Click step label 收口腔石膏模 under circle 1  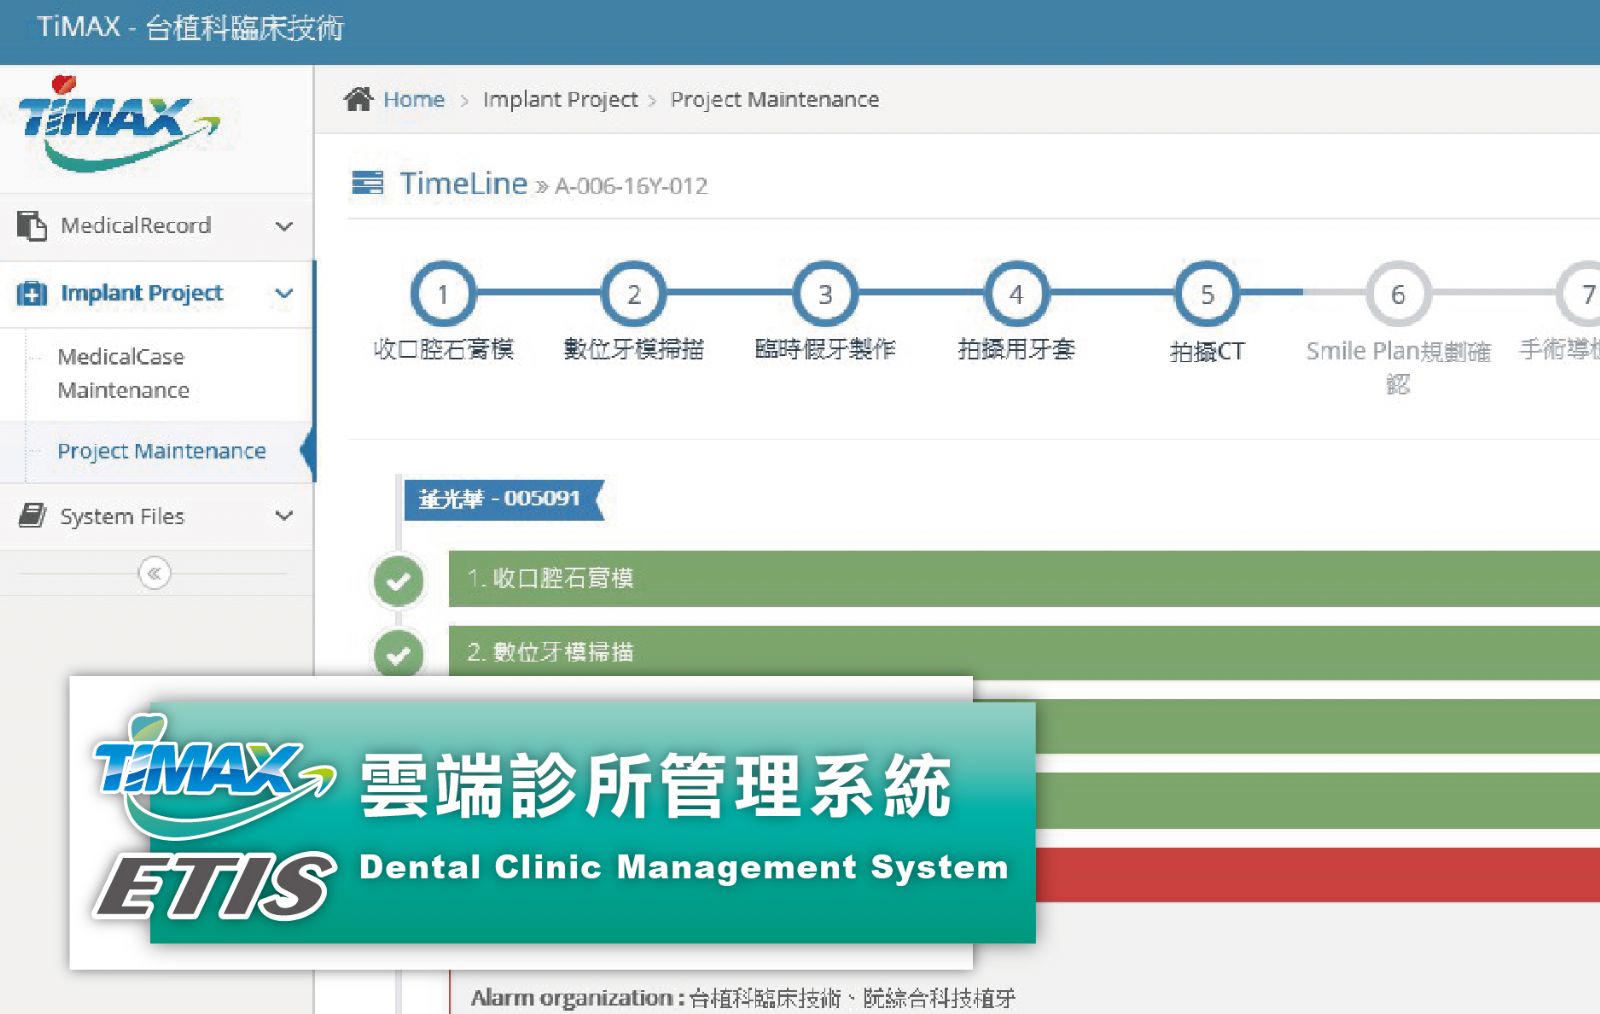[443, 349]
